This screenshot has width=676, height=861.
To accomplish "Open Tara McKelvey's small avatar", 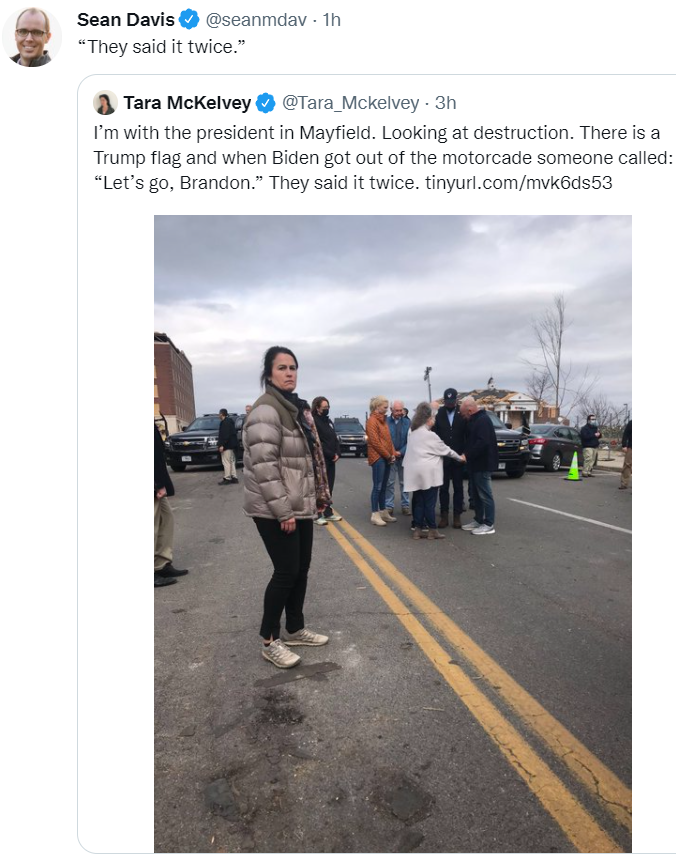I will [105, 103].
